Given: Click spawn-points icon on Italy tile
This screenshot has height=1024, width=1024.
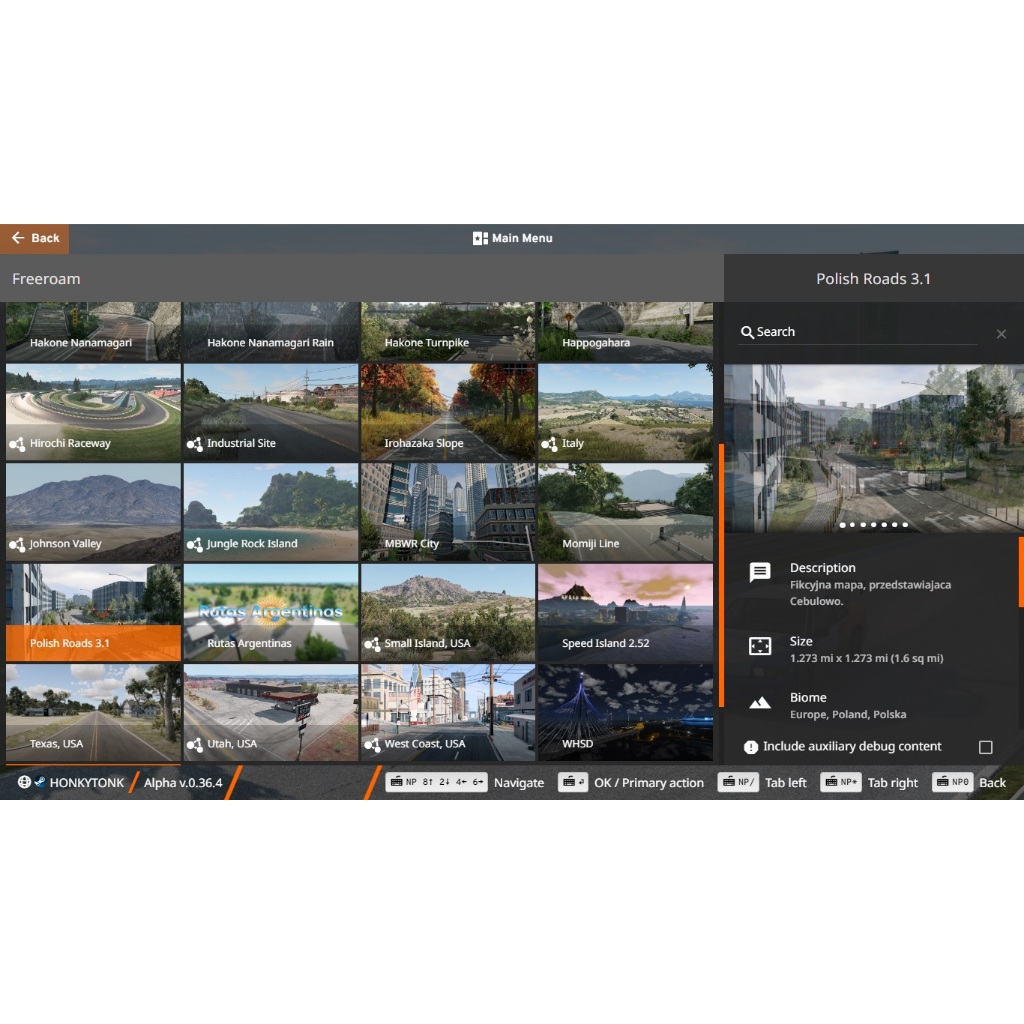Looking at the screenshot, I should click(x=549, y=444).
